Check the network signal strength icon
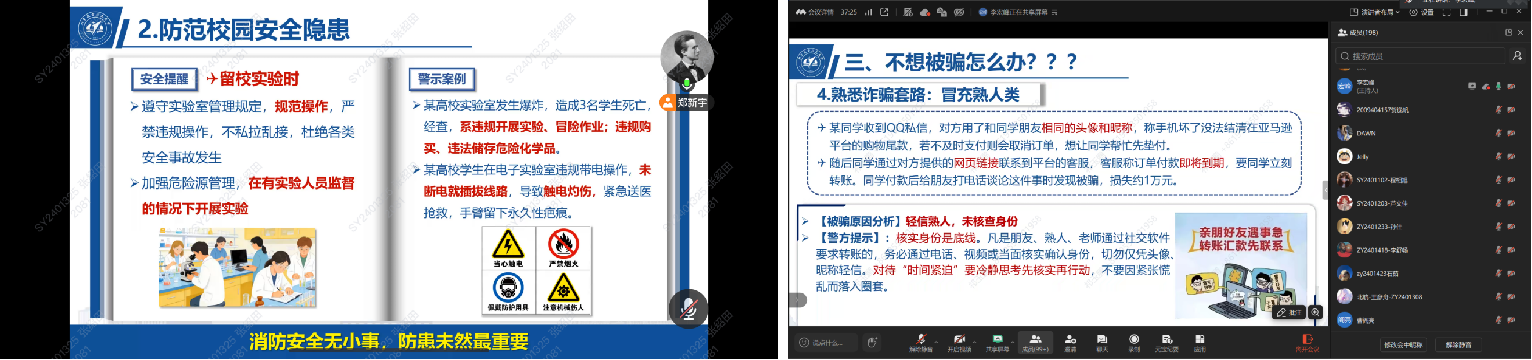1532x360 pixels. tap(868, 12)
